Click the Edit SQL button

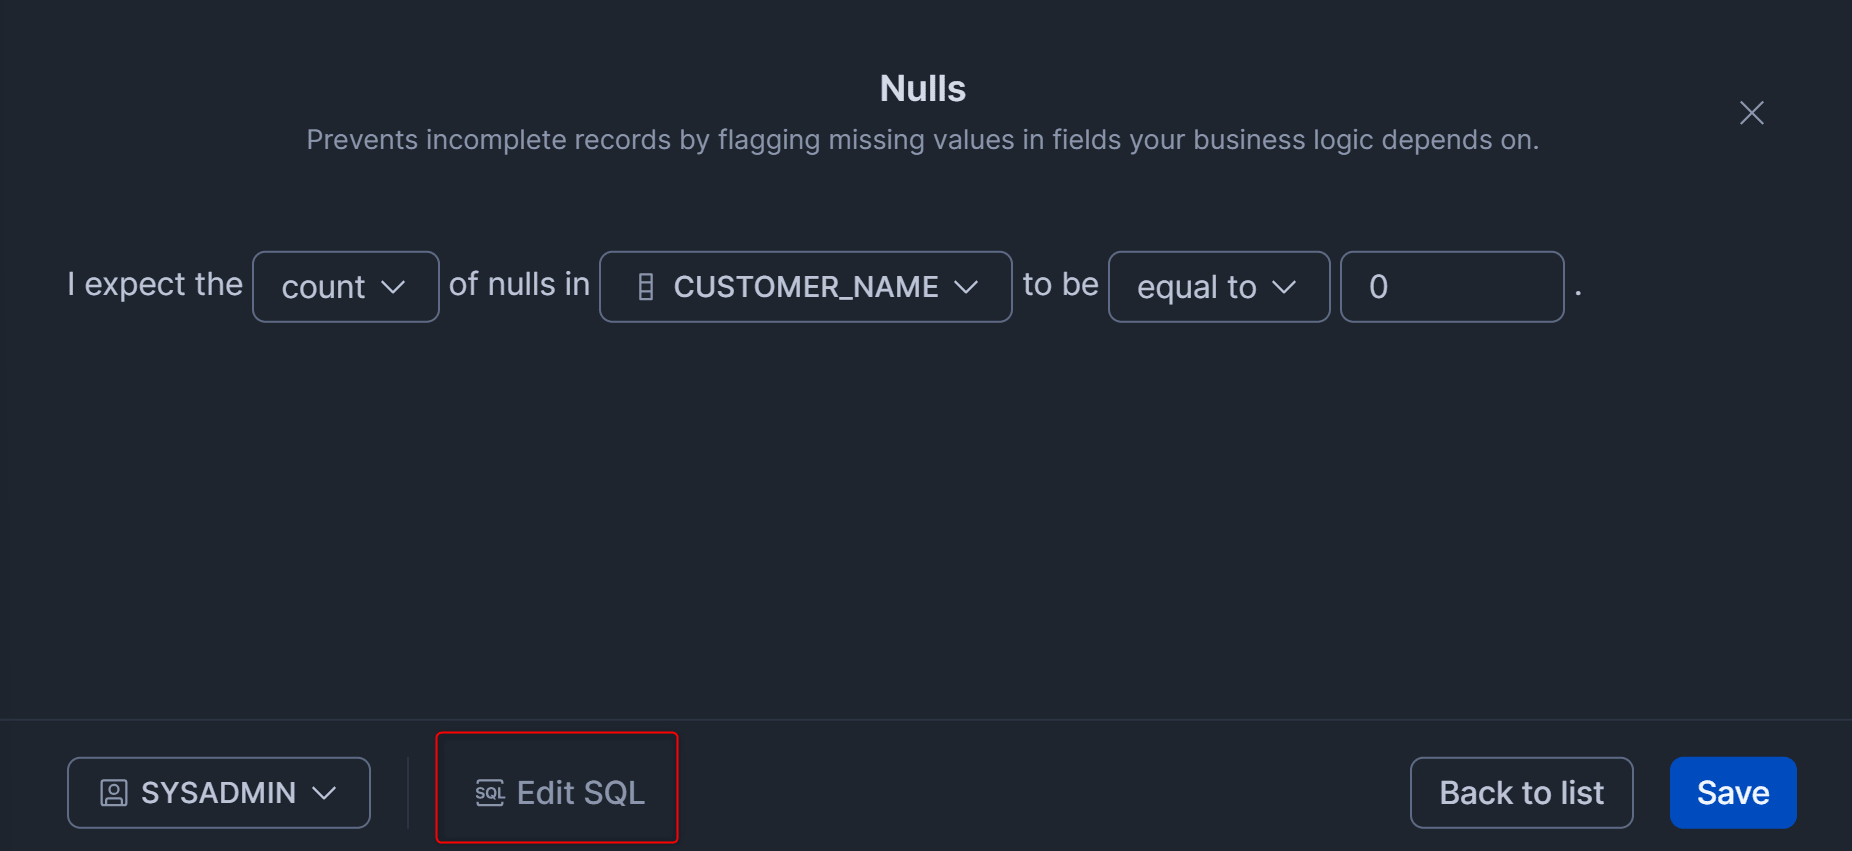click(557, 793)
